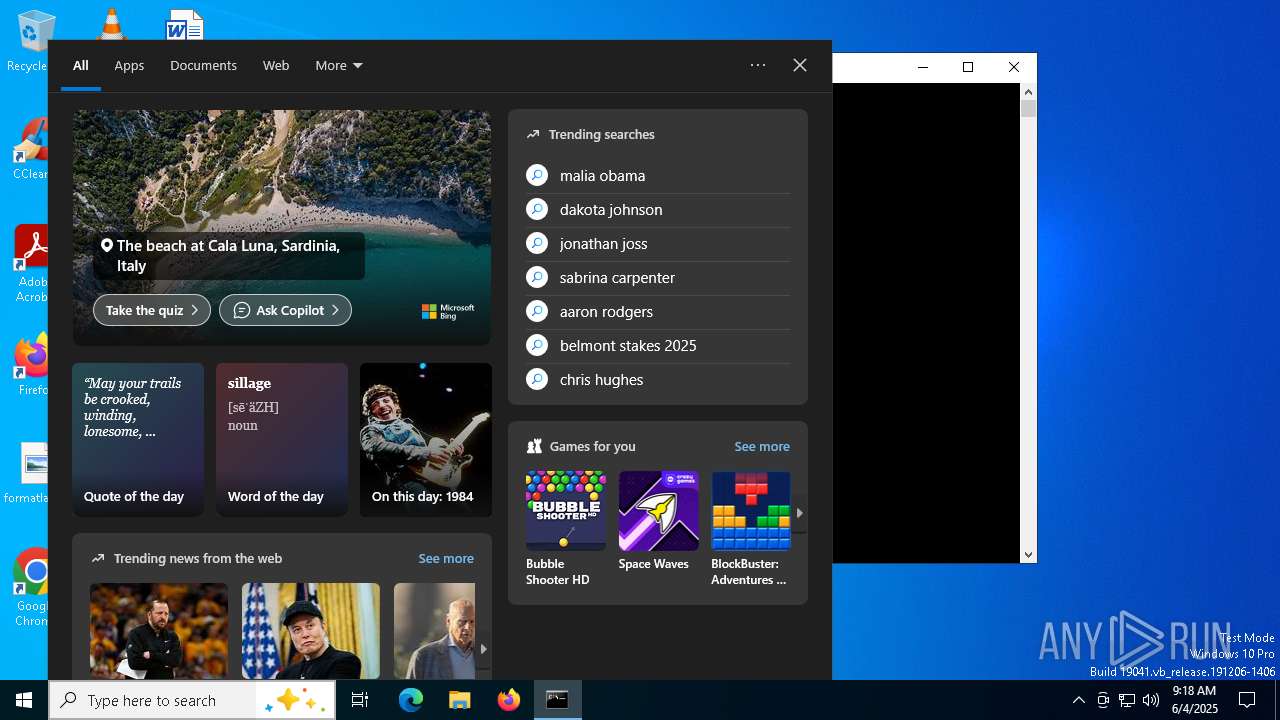1280x720 pixels.
Task: Open the Bubble Shooter HD game
Action: pos(566,528)
